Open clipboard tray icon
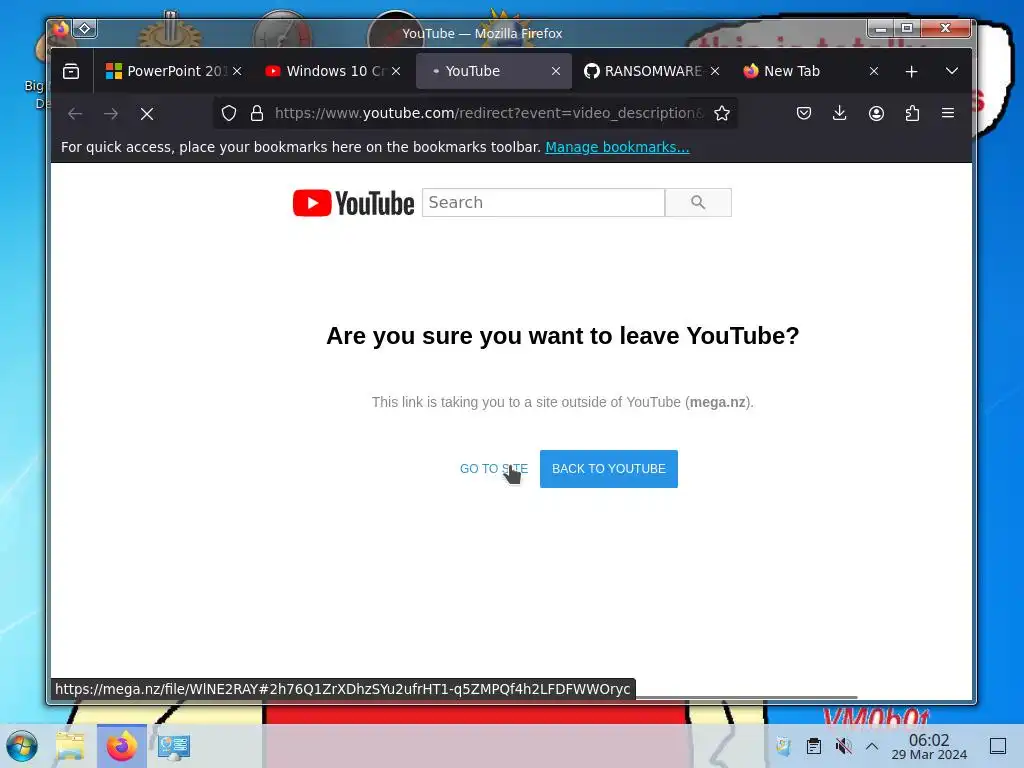Image resolution: width=1024 pixels, height=768 pixels. pyautogui.click(x=814, y=746)
